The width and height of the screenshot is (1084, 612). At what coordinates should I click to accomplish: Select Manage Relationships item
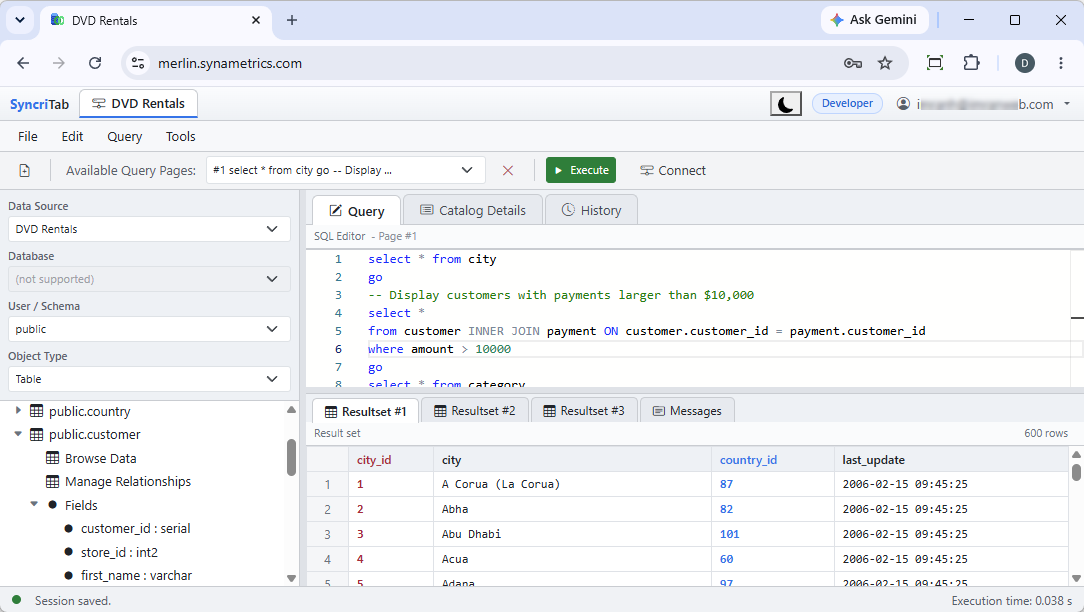point(128,481)
